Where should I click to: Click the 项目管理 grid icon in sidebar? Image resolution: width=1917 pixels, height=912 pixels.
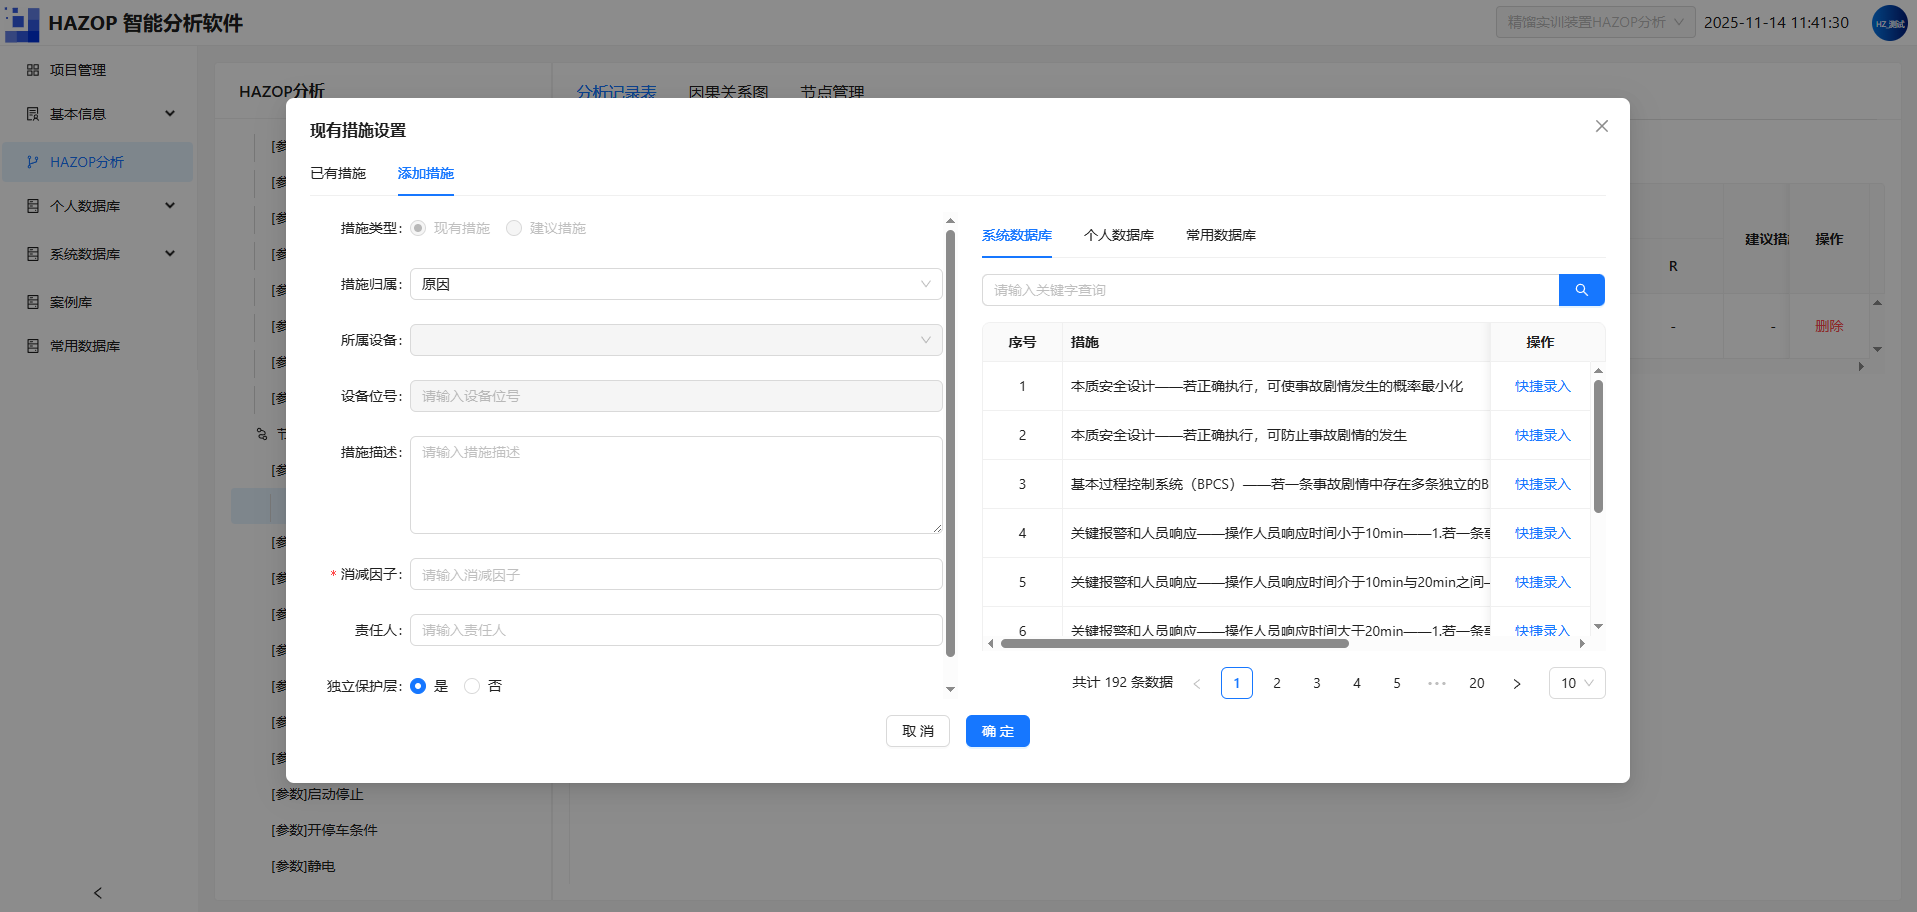33,70
